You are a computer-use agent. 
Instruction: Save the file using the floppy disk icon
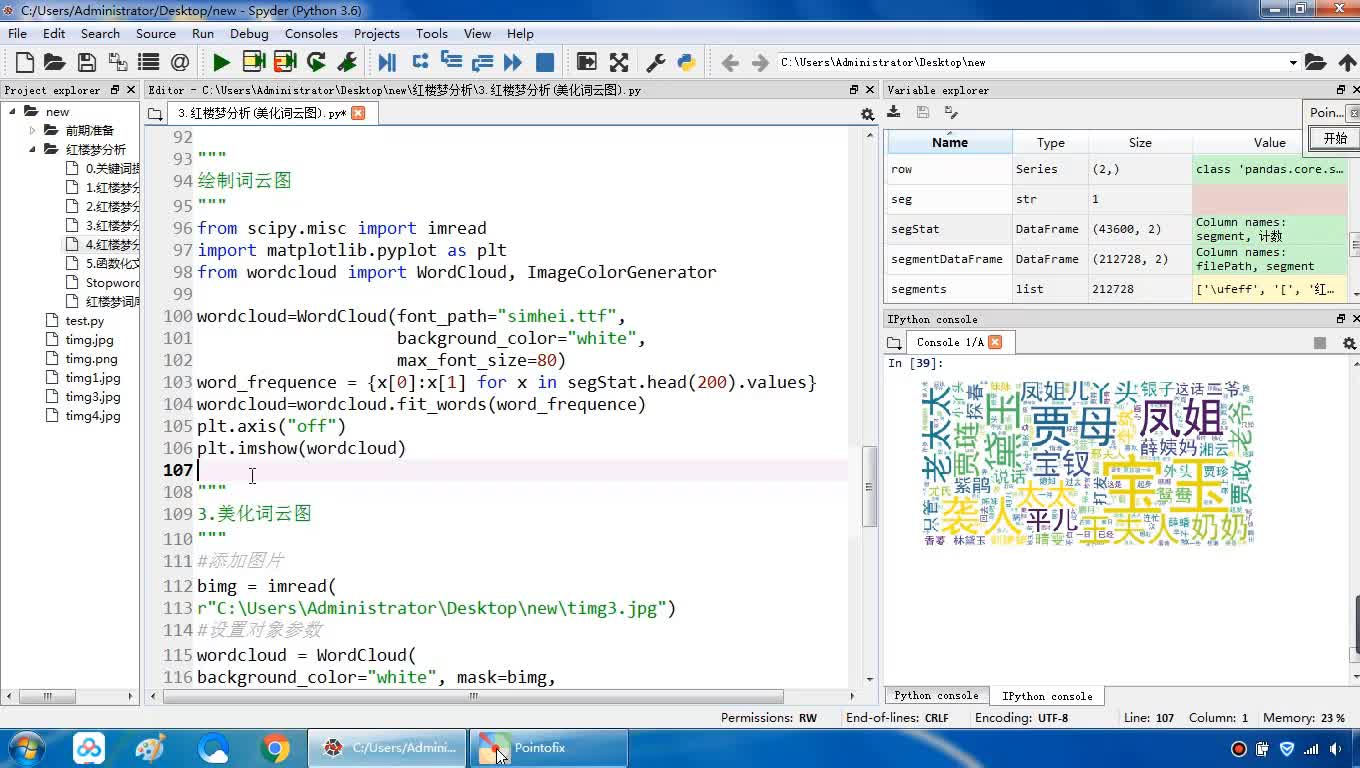point(87,62)
